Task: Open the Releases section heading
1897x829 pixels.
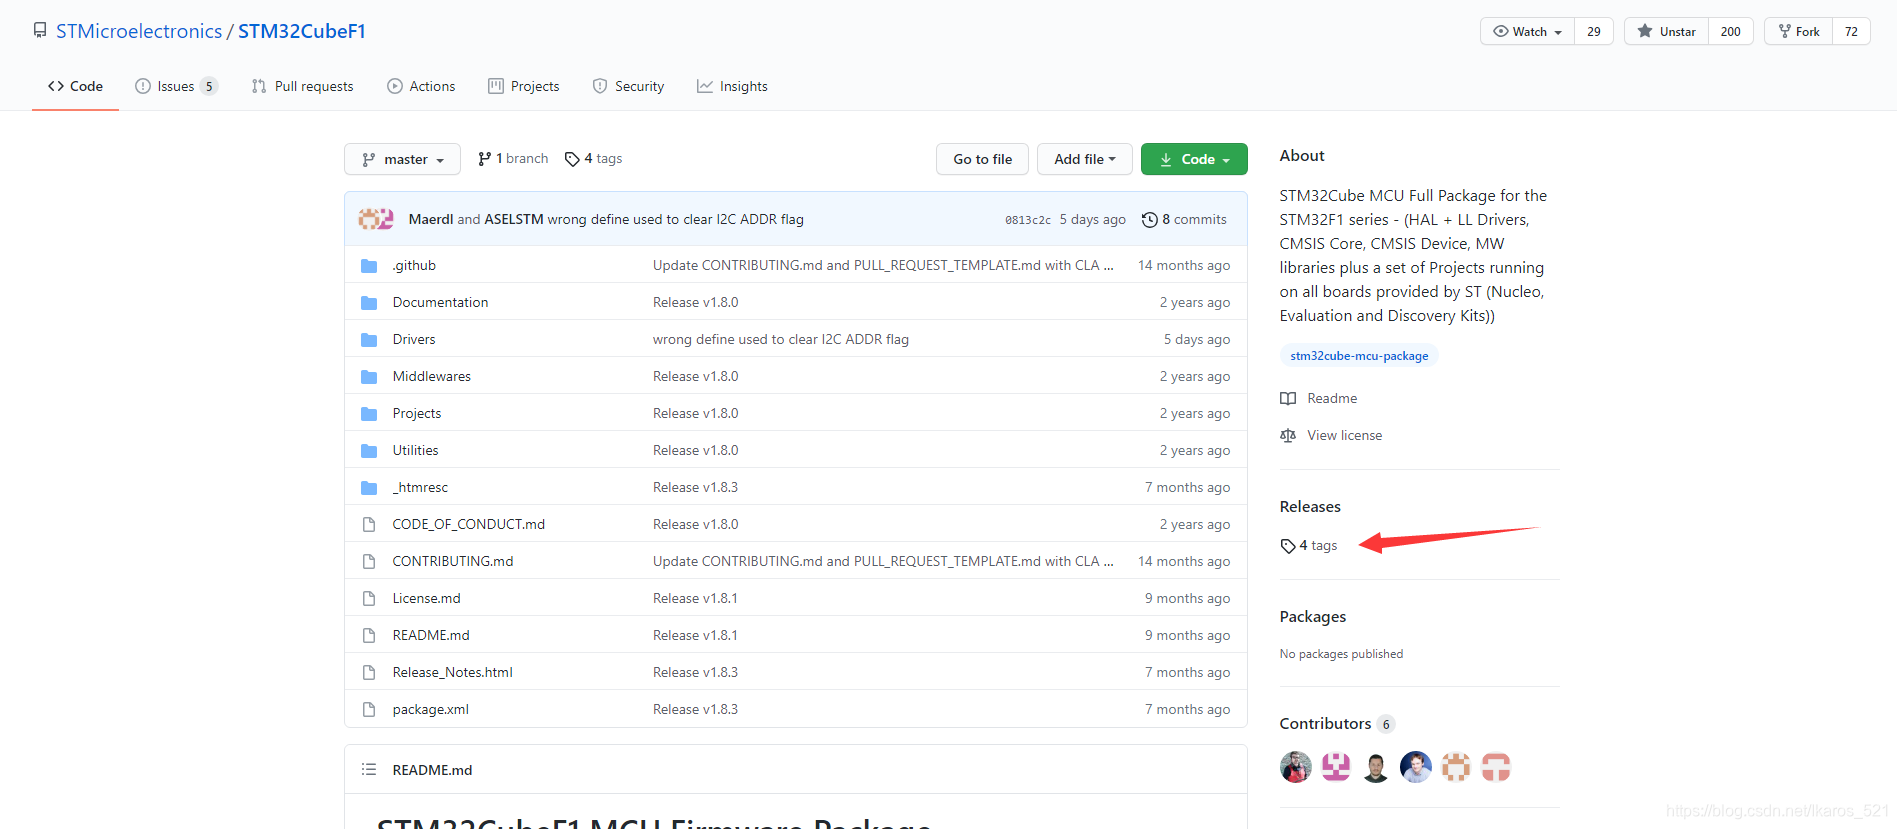Action: click(x=1310, y=507)
